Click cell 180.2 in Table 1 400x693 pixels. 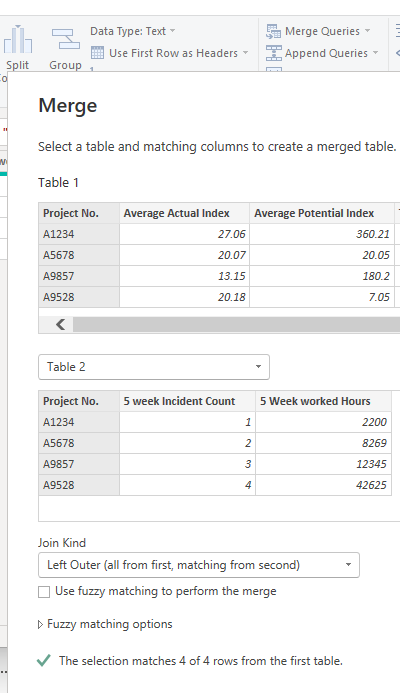pyautogui.click(x=322, y=276)
